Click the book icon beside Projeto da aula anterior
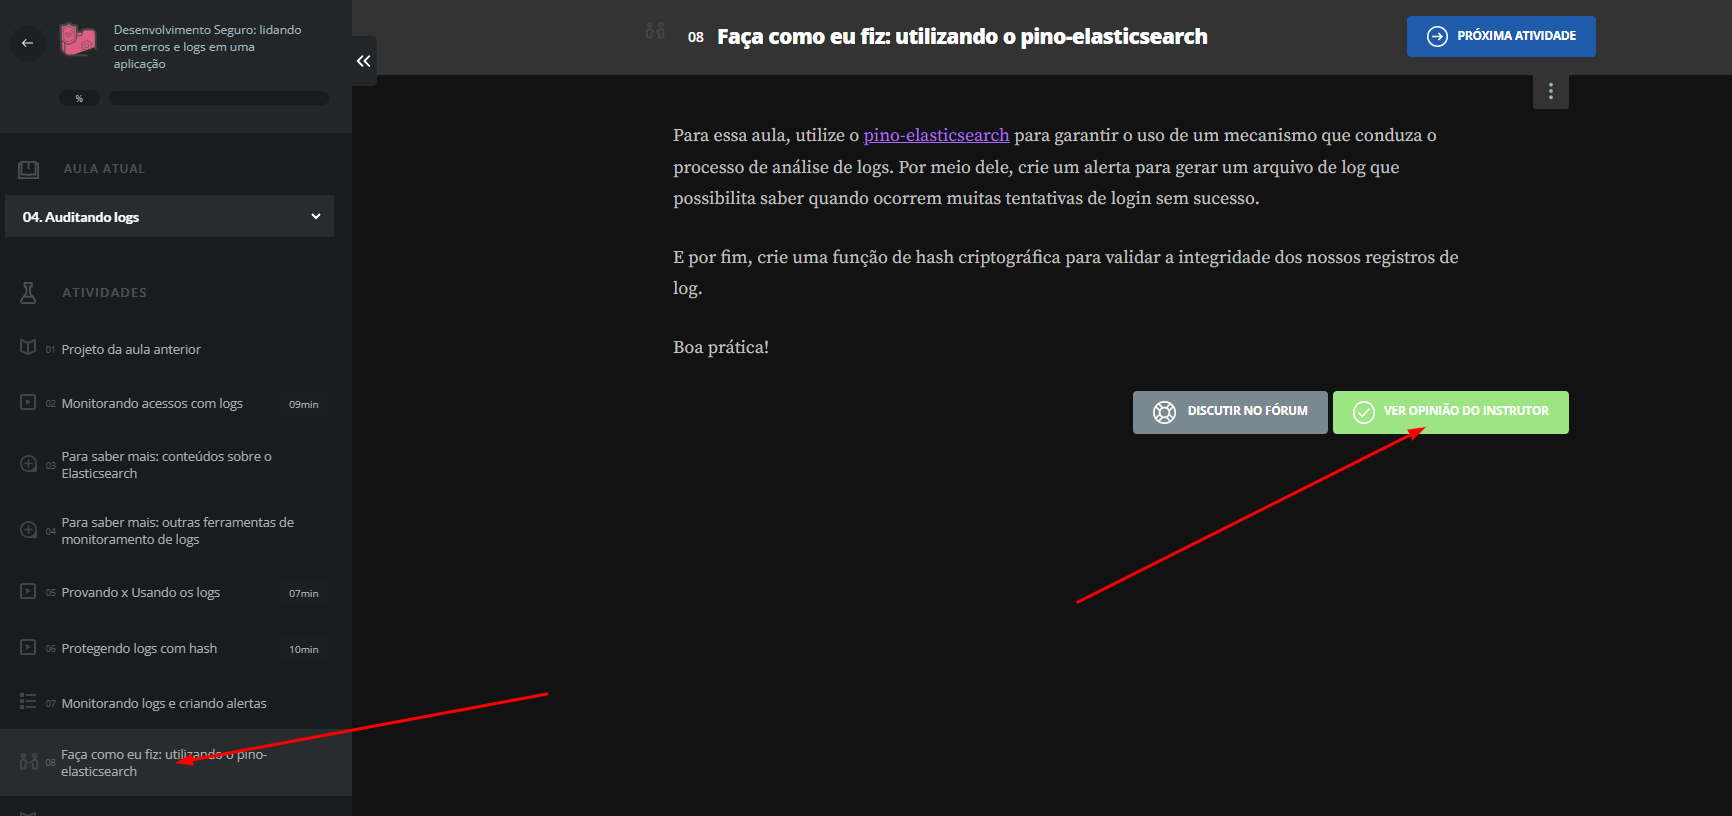Viewport: 1732px width, 816px height. [x=28, y=348]
